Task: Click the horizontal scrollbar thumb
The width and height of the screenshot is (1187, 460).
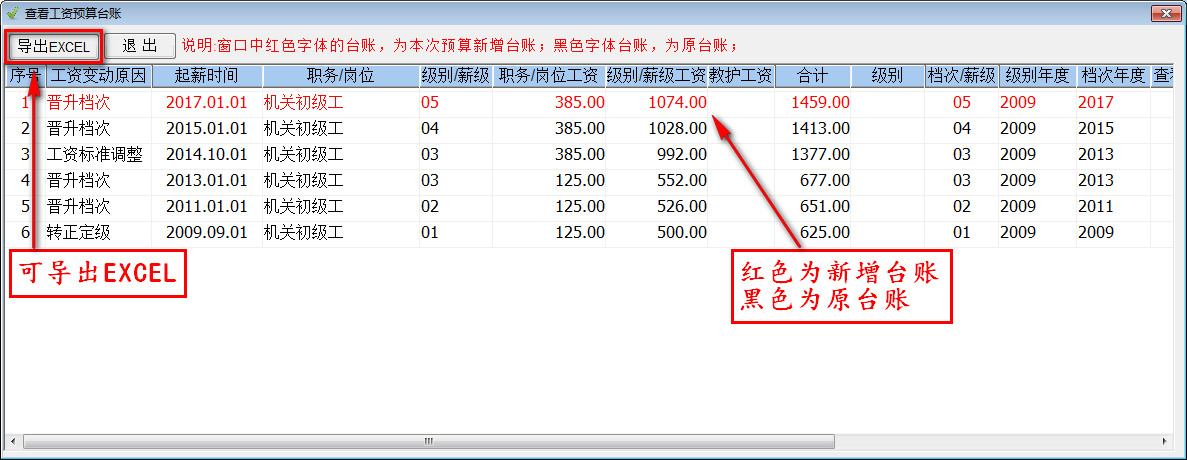Action: pos(428,441)
